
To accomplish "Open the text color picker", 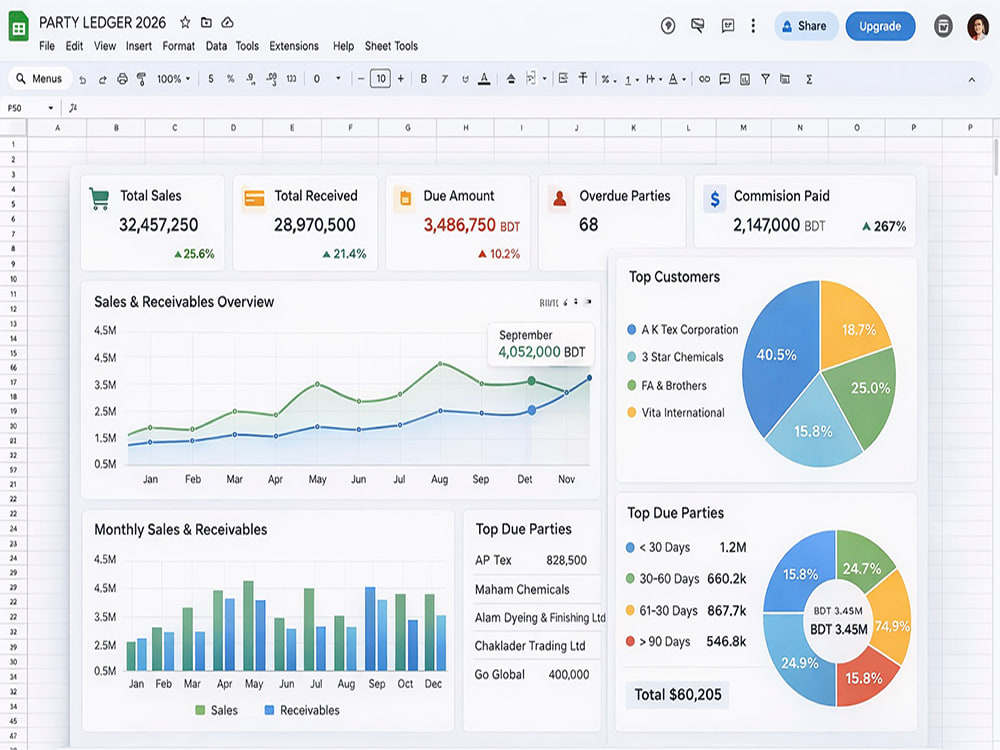I will [x=485, y=79].
